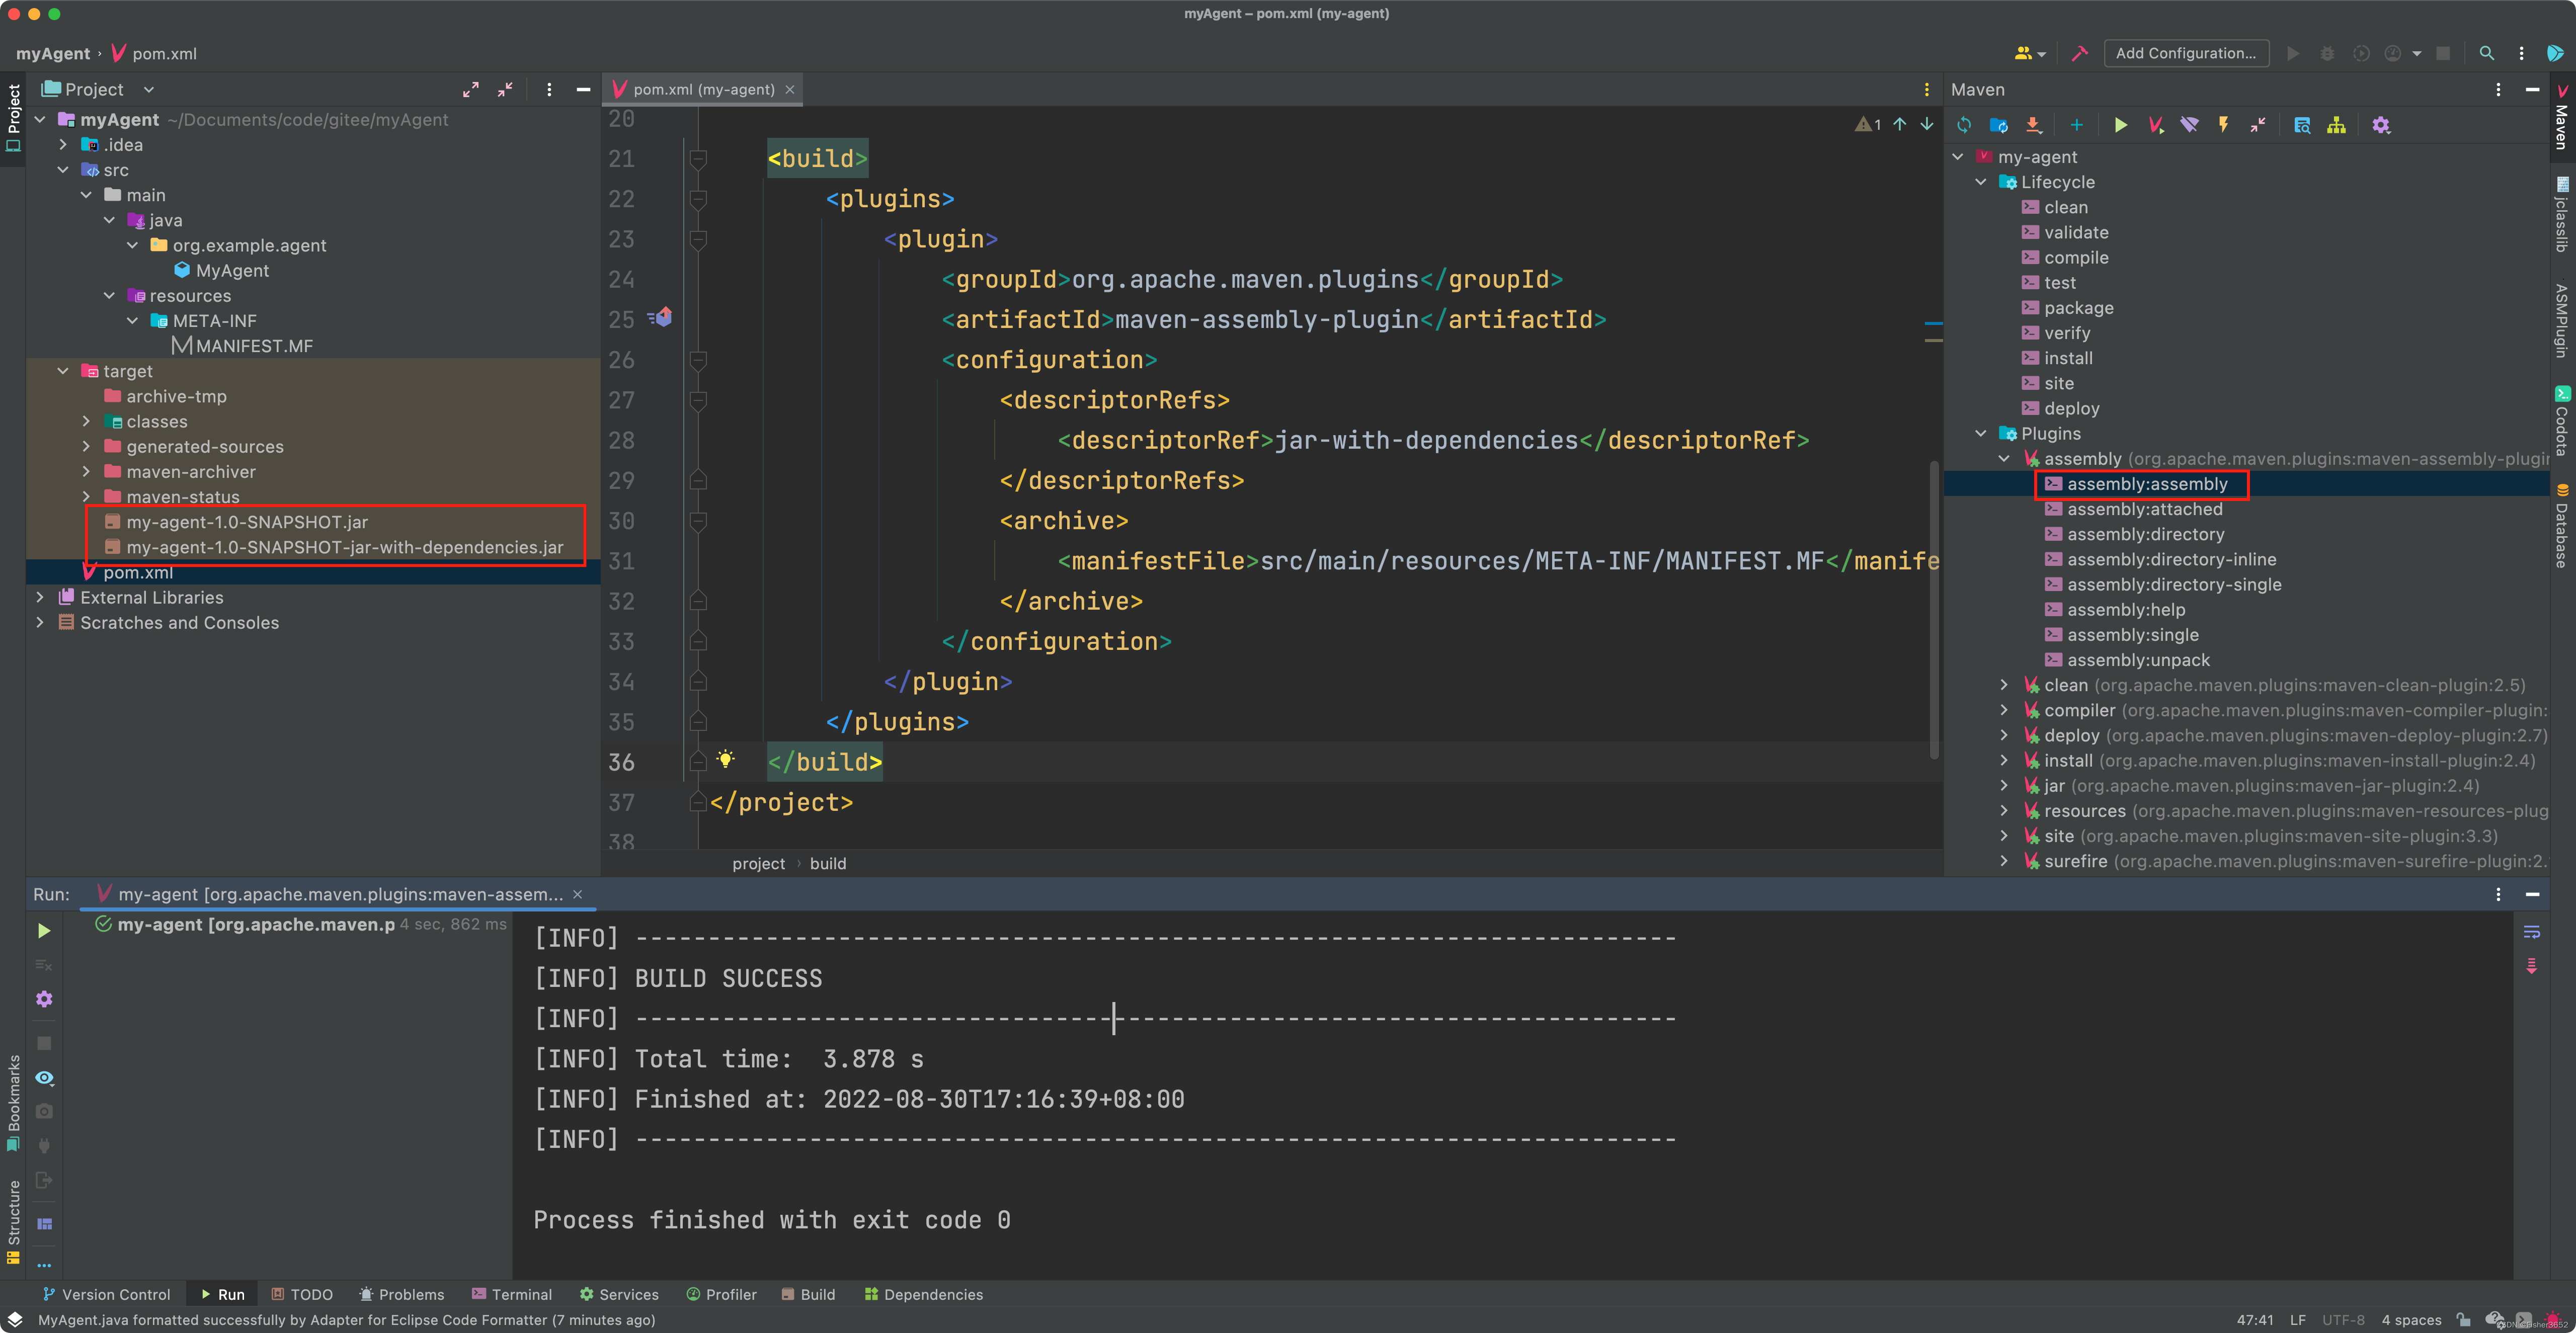
Task: Select the pom.xml (my-agent) editor tab
Action: (703, 89)
